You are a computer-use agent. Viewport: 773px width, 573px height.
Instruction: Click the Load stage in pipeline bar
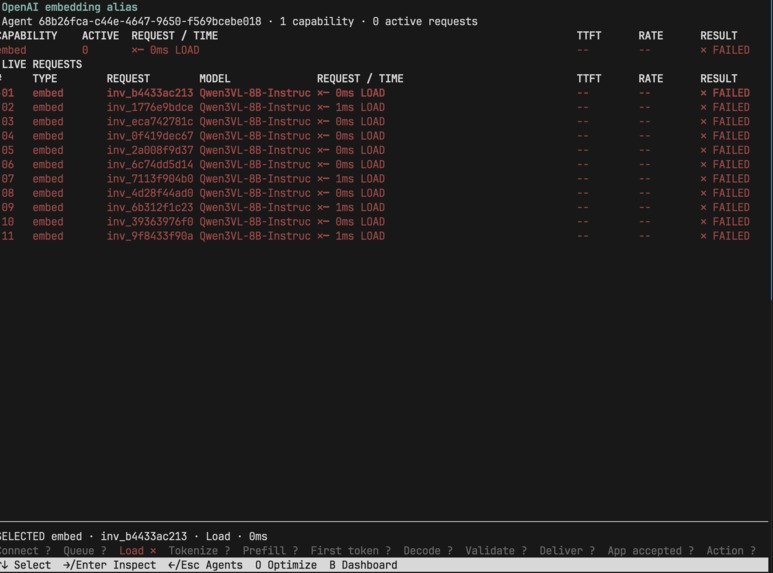tap(138, 550)
